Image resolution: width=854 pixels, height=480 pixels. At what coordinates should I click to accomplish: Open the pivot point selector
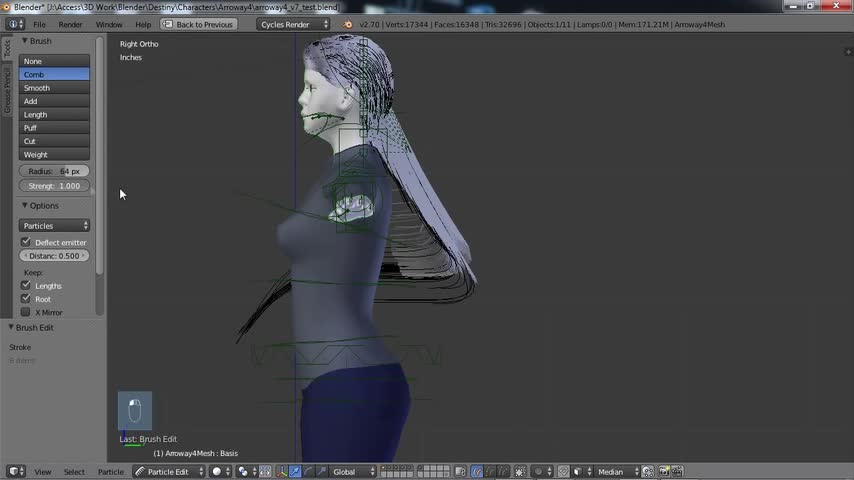tap(247, 471)
